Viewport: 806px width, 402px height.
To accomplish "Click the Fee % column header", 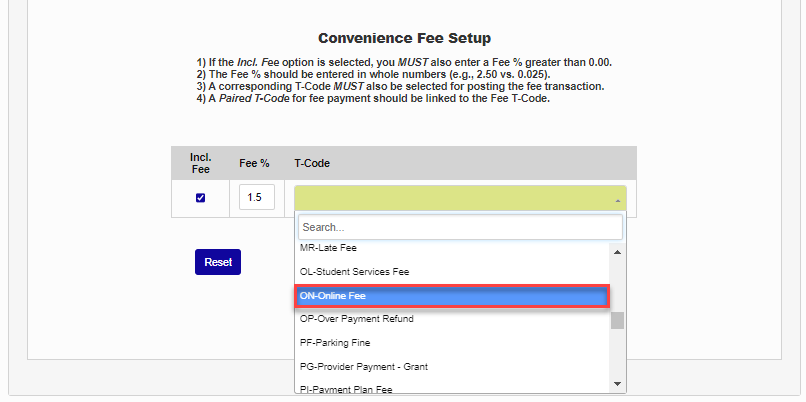I will point(255,163).
